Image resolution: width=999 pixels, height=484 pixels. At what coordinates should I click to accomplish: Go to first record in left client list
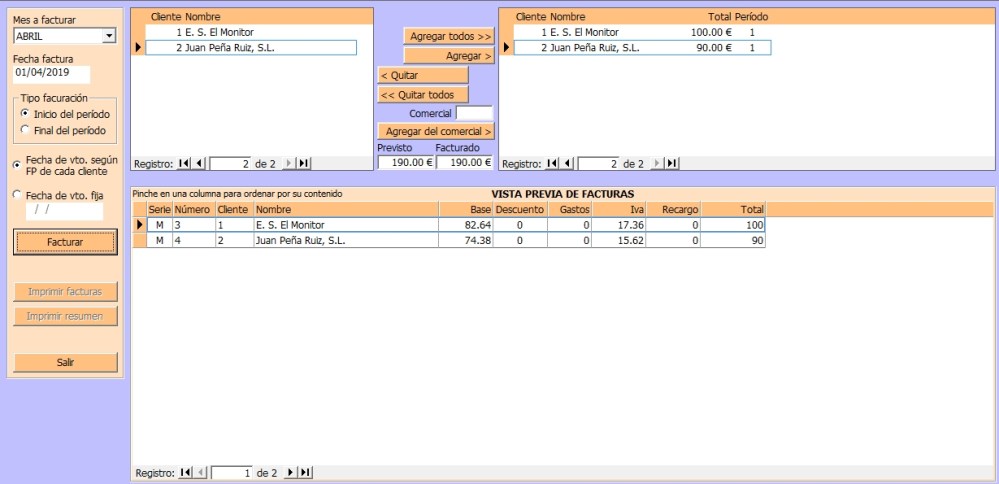tap(184, 163)
